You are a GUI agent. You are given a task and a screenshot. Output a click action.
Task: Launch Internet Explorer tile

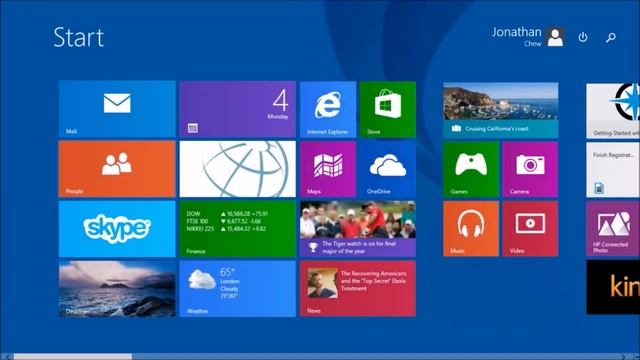[x=328, y=109]
